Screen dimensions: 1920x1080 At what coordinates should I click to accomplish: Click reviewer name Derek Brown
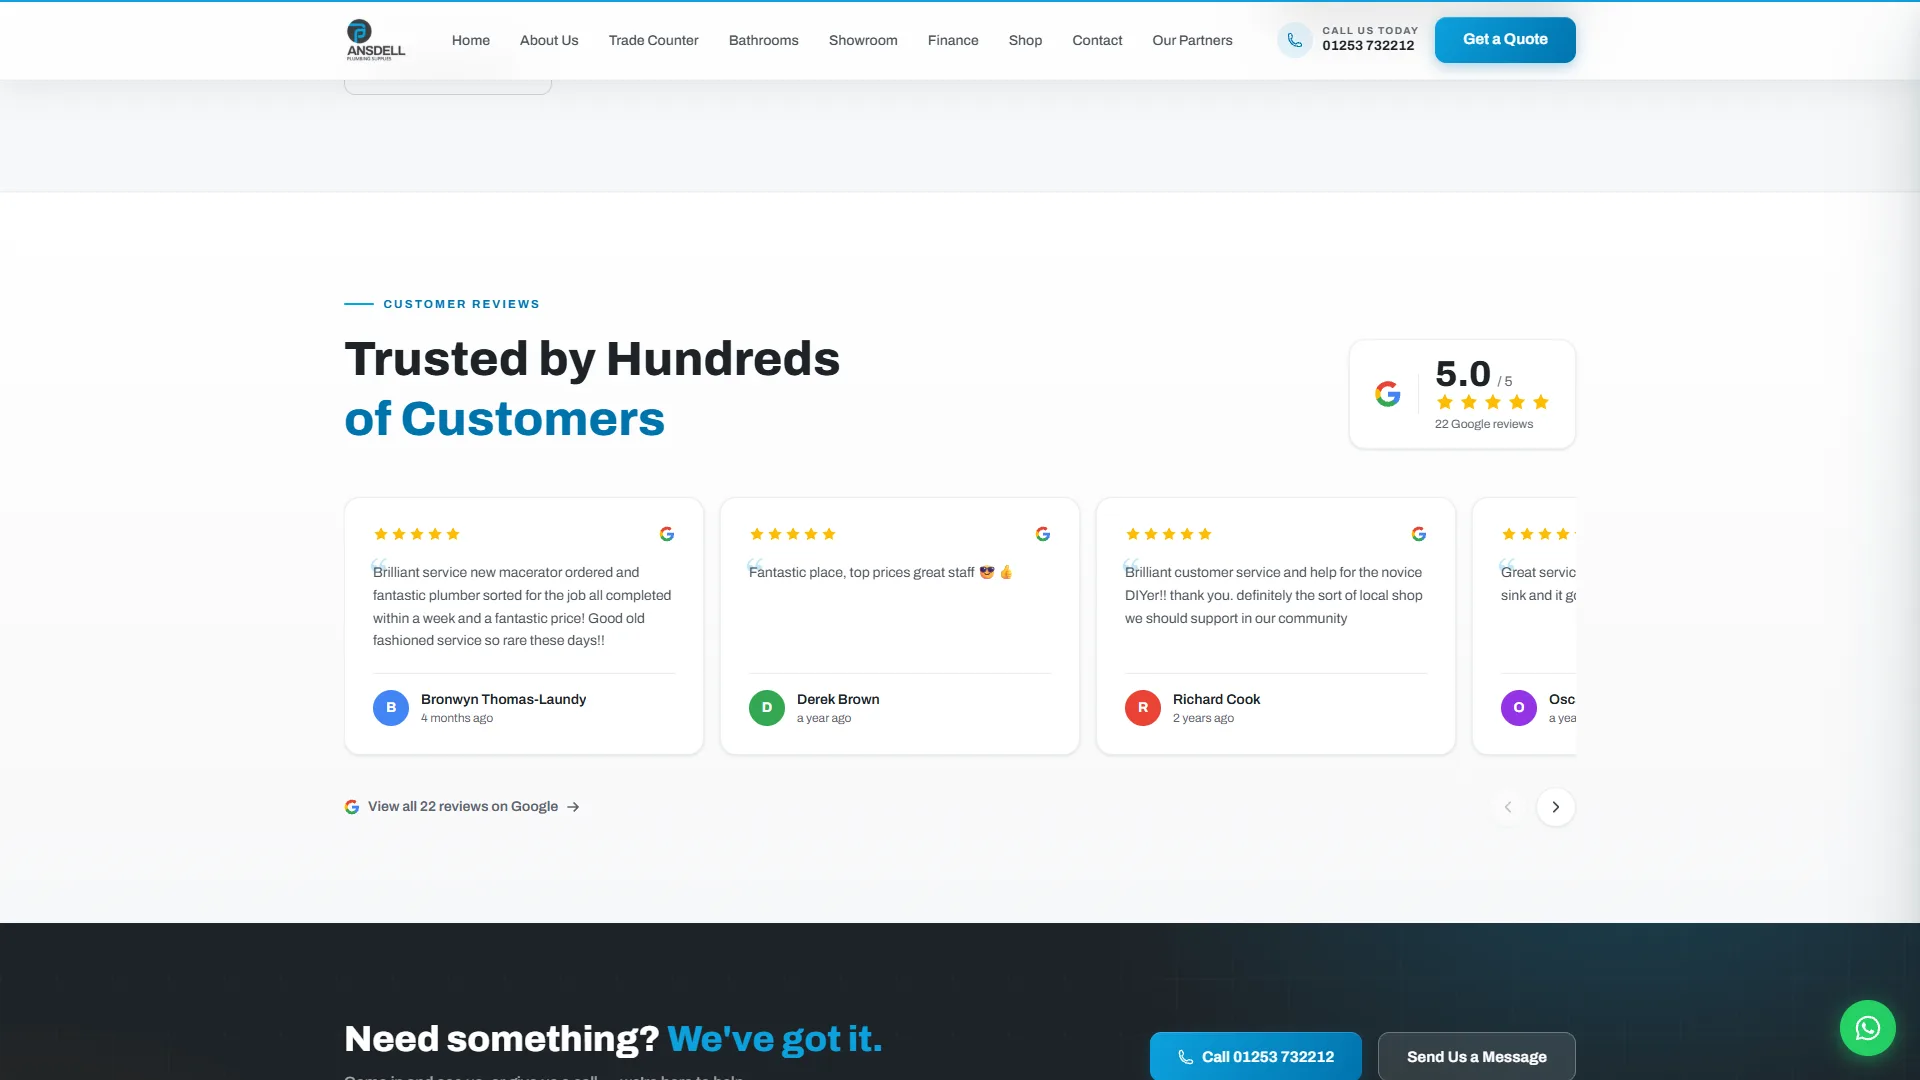(838, 699)
